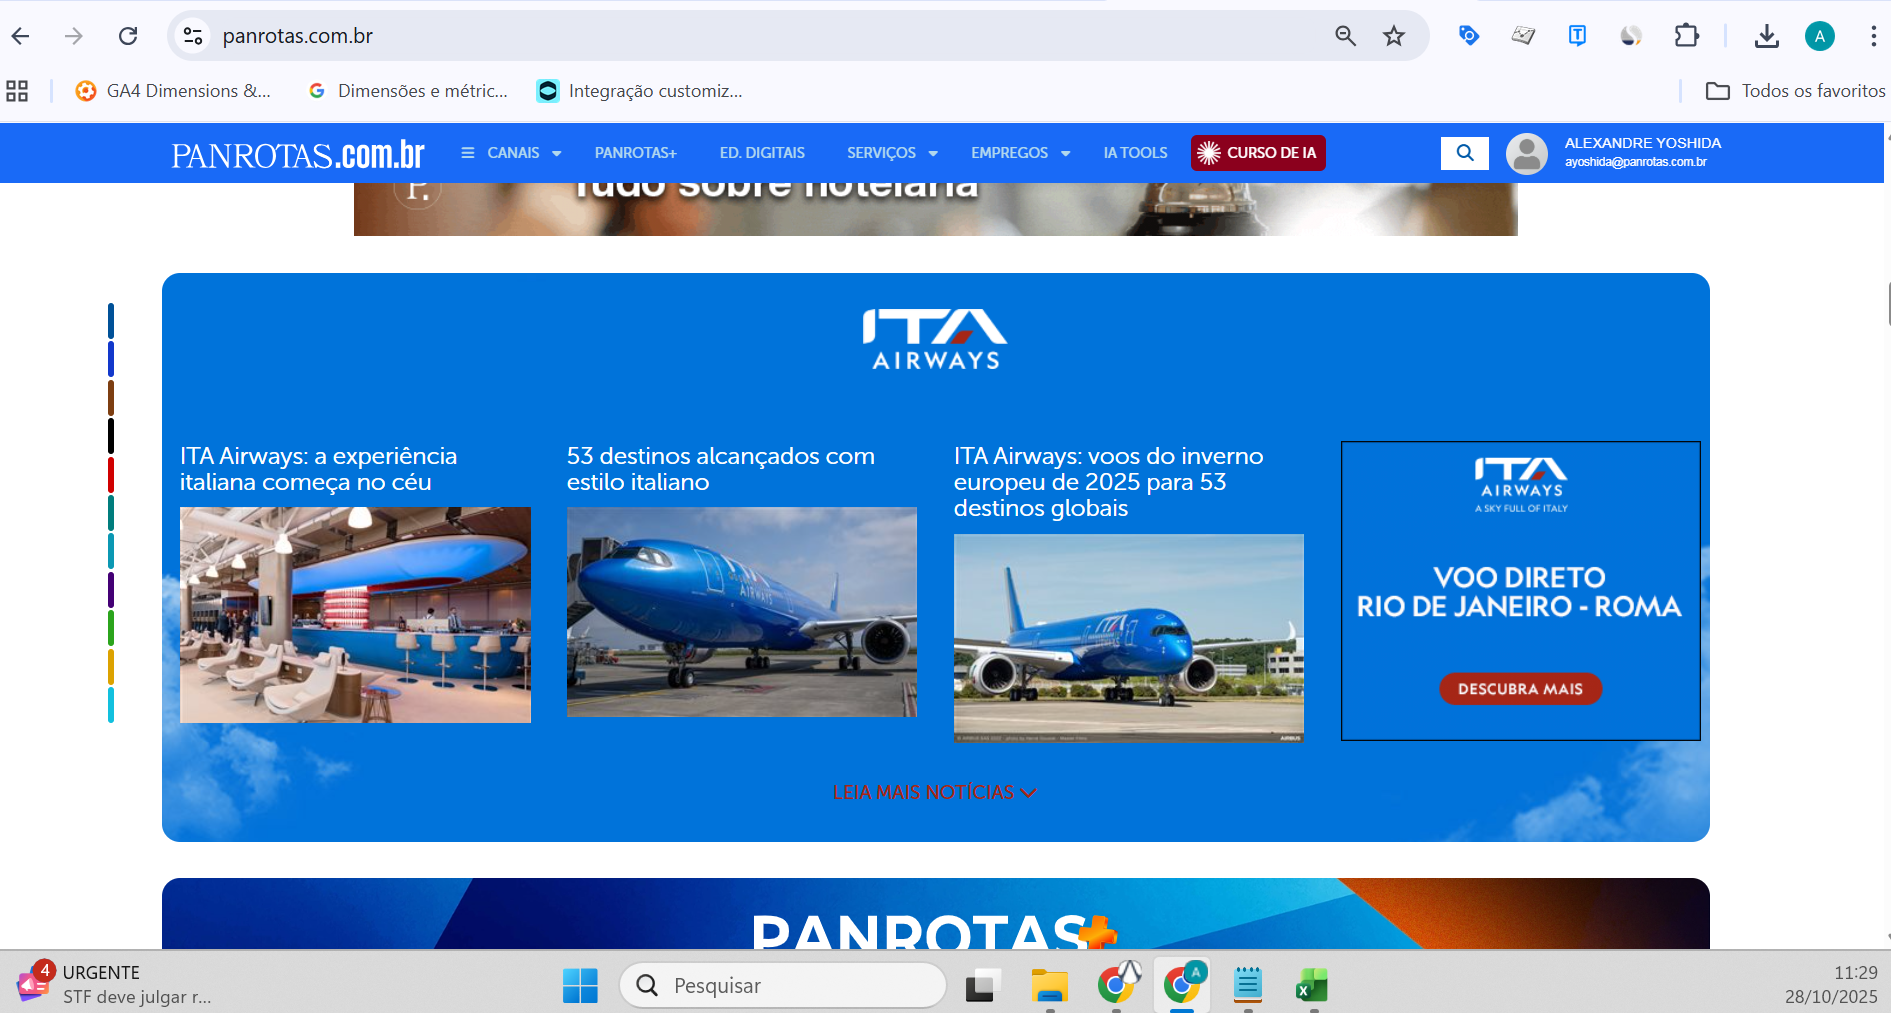Open the ITA lounge article thumbnail

click(355, 614)
